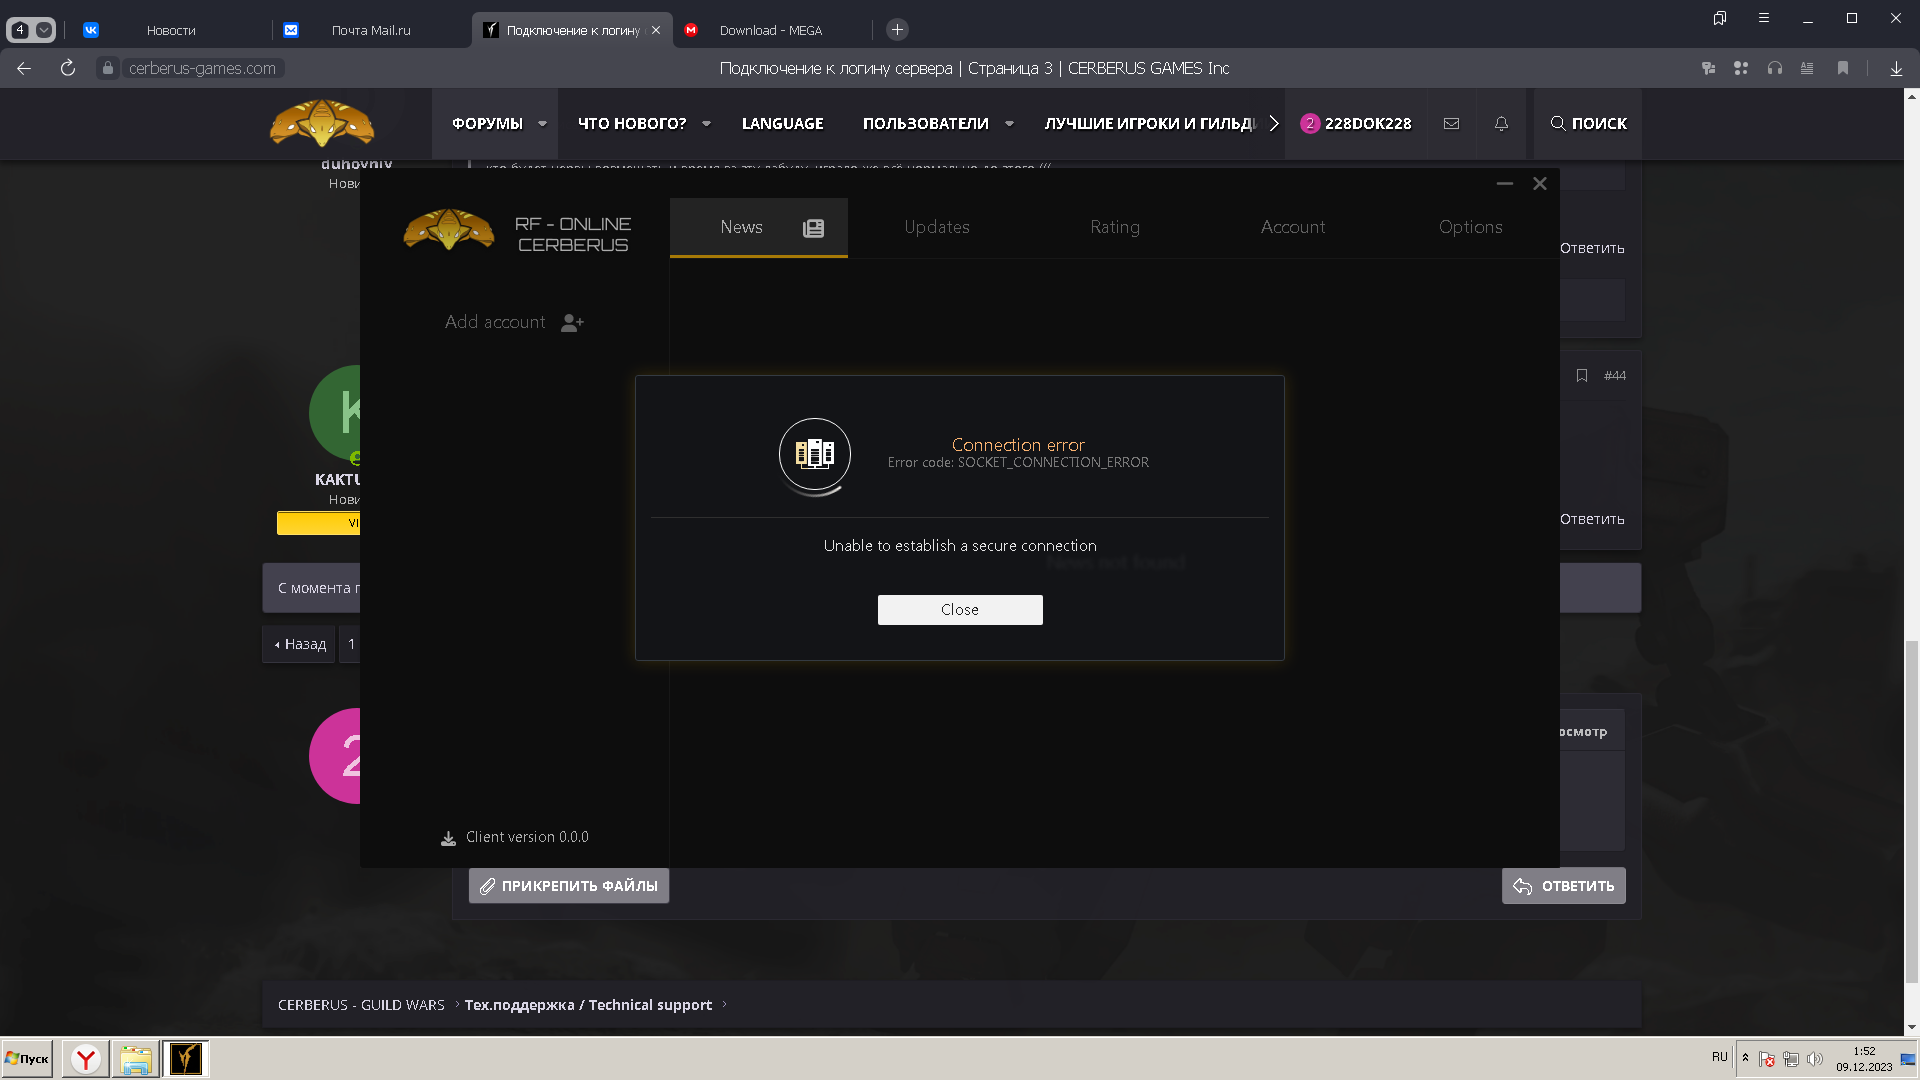Click the add-user icon beside Add account
This screenshot has height=1080, width=1920.
tap(572, 323)
